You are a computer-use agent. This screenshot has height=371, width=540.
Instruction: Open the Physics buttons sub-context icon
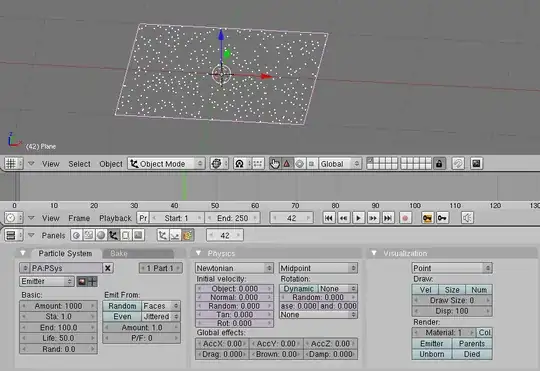pos(175,235)
